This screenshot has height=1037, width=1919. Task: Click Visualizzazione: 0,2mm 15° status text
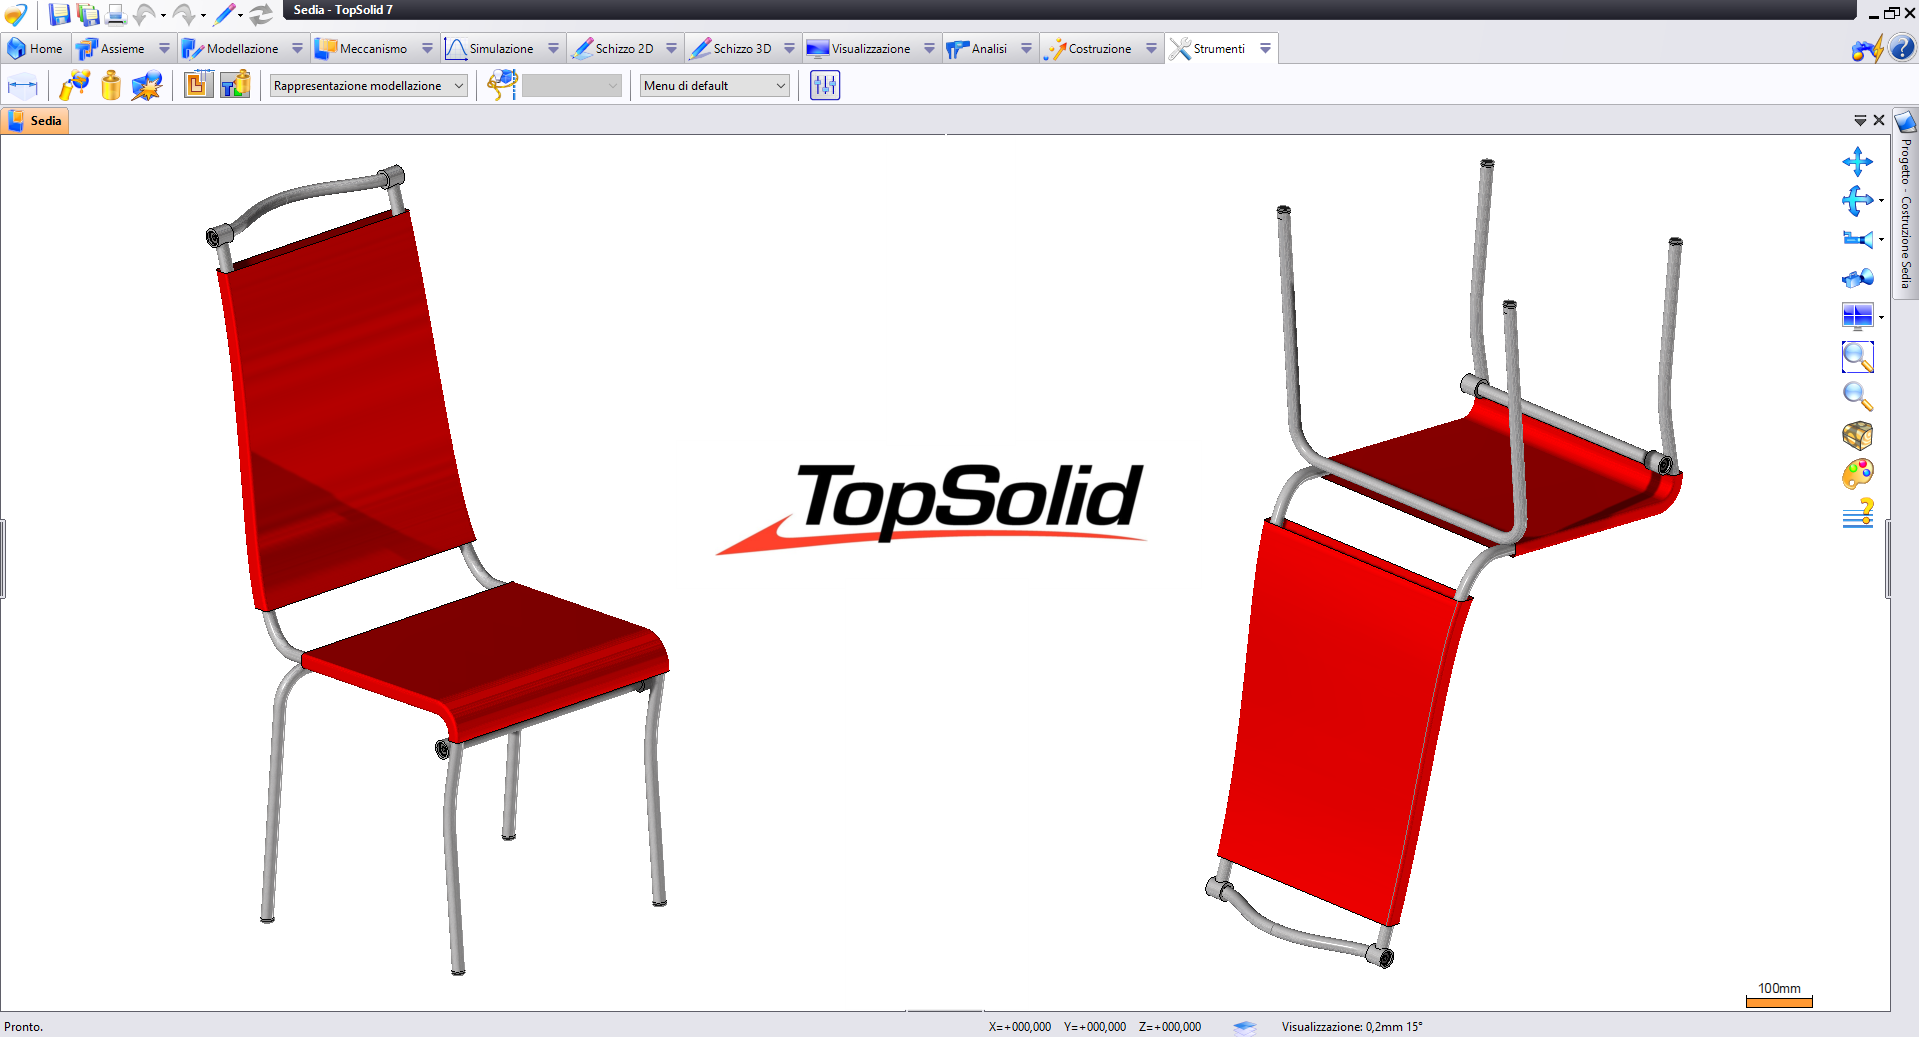[1352, 1026]
